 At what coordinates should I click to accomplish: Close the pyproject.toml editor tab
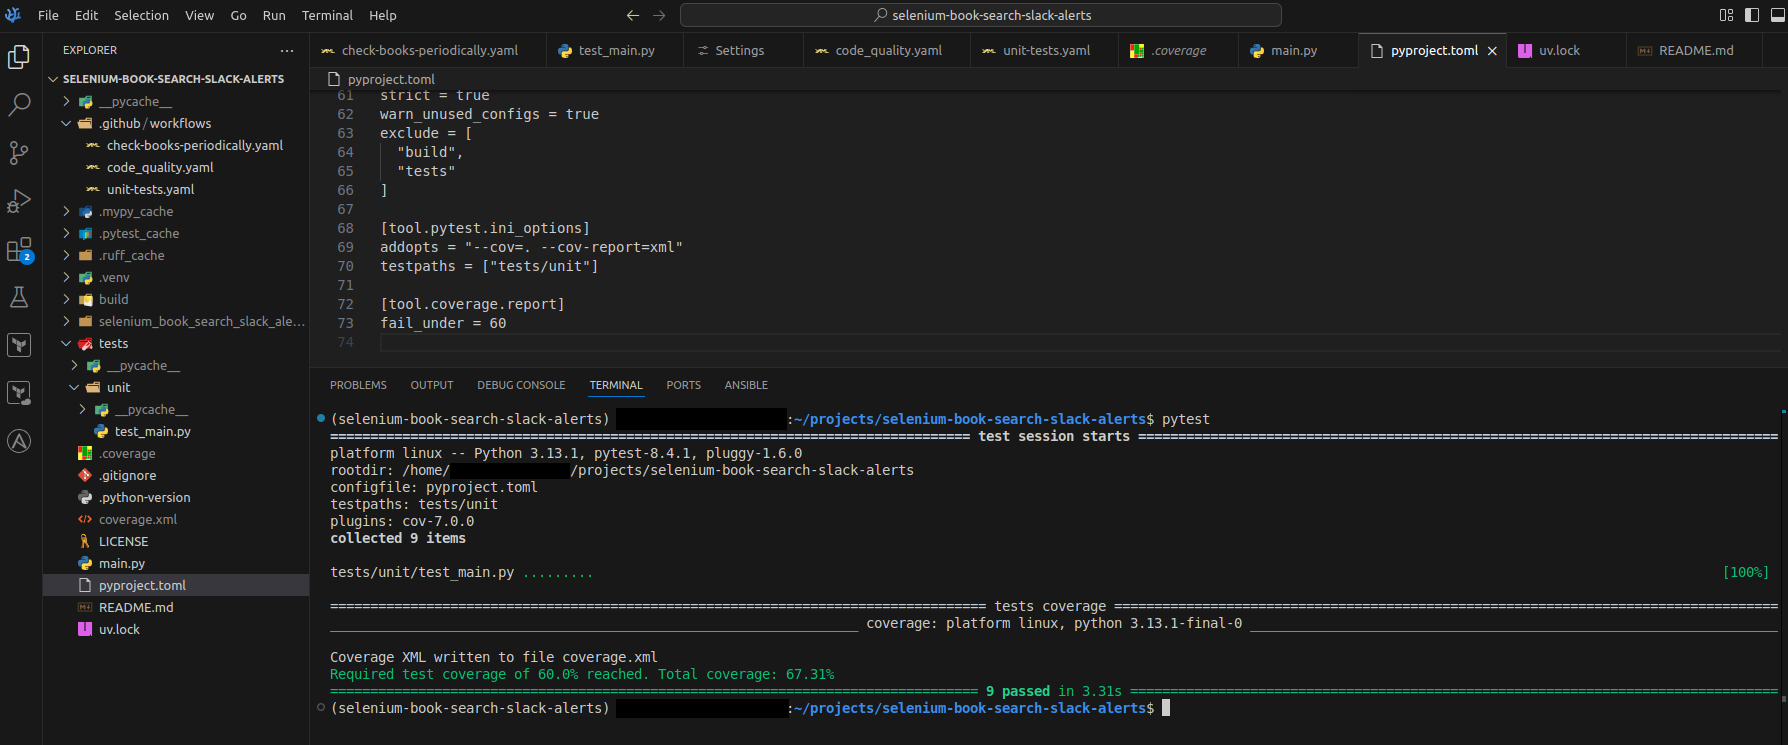(x=1492, y=51)
